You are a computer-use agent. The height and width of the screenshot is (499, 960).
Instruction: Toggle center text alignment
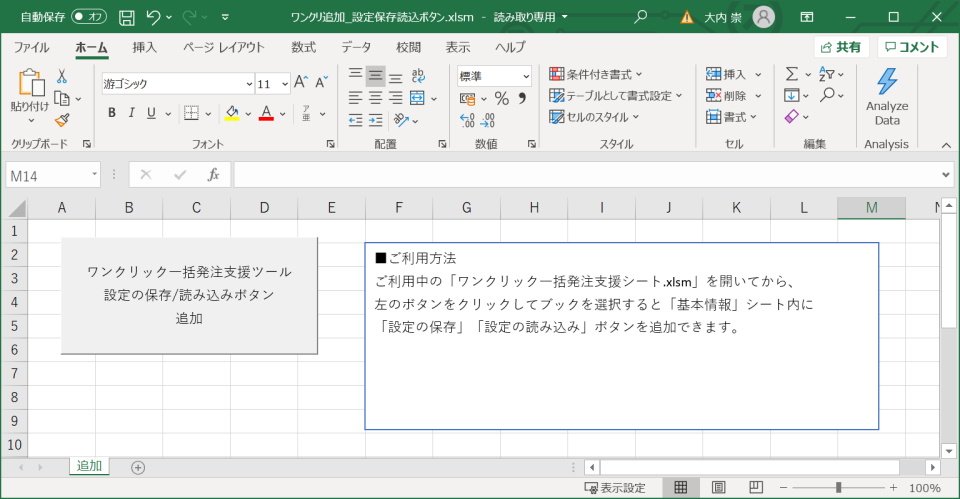[x=375, y=98]
